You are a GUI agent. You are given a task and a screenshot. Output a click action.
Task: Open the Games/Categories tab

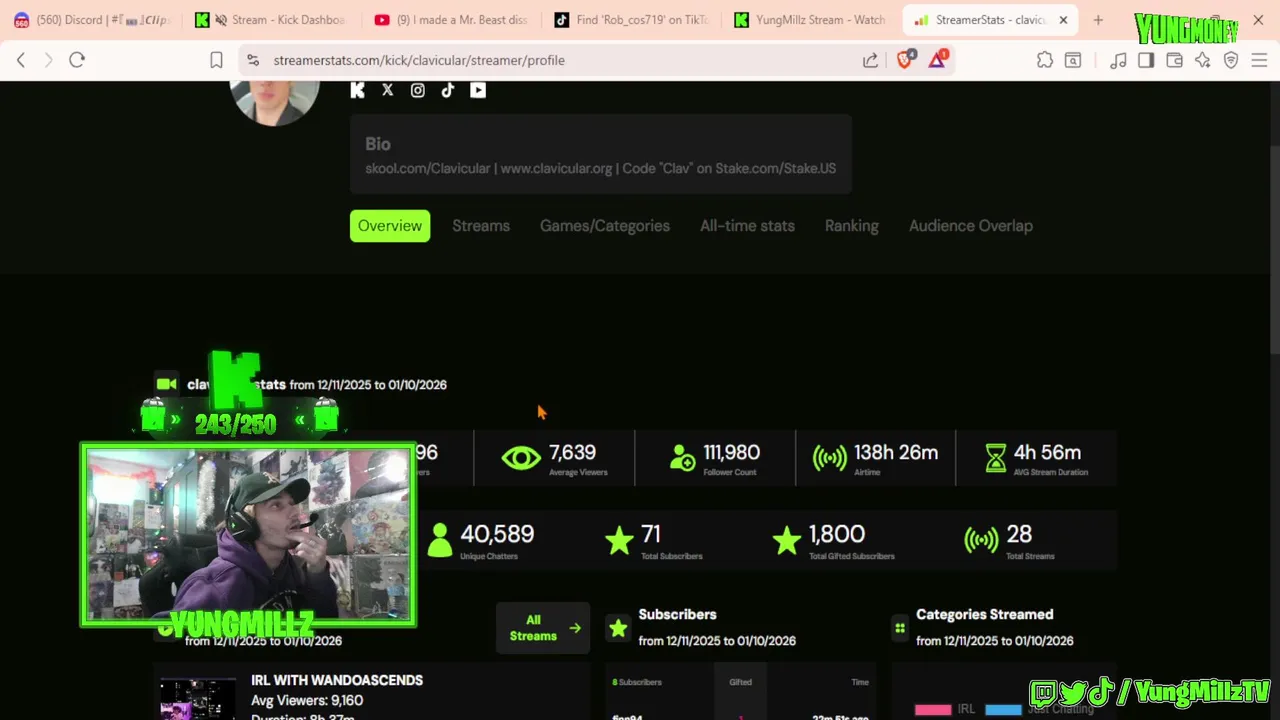pos(605,226)
